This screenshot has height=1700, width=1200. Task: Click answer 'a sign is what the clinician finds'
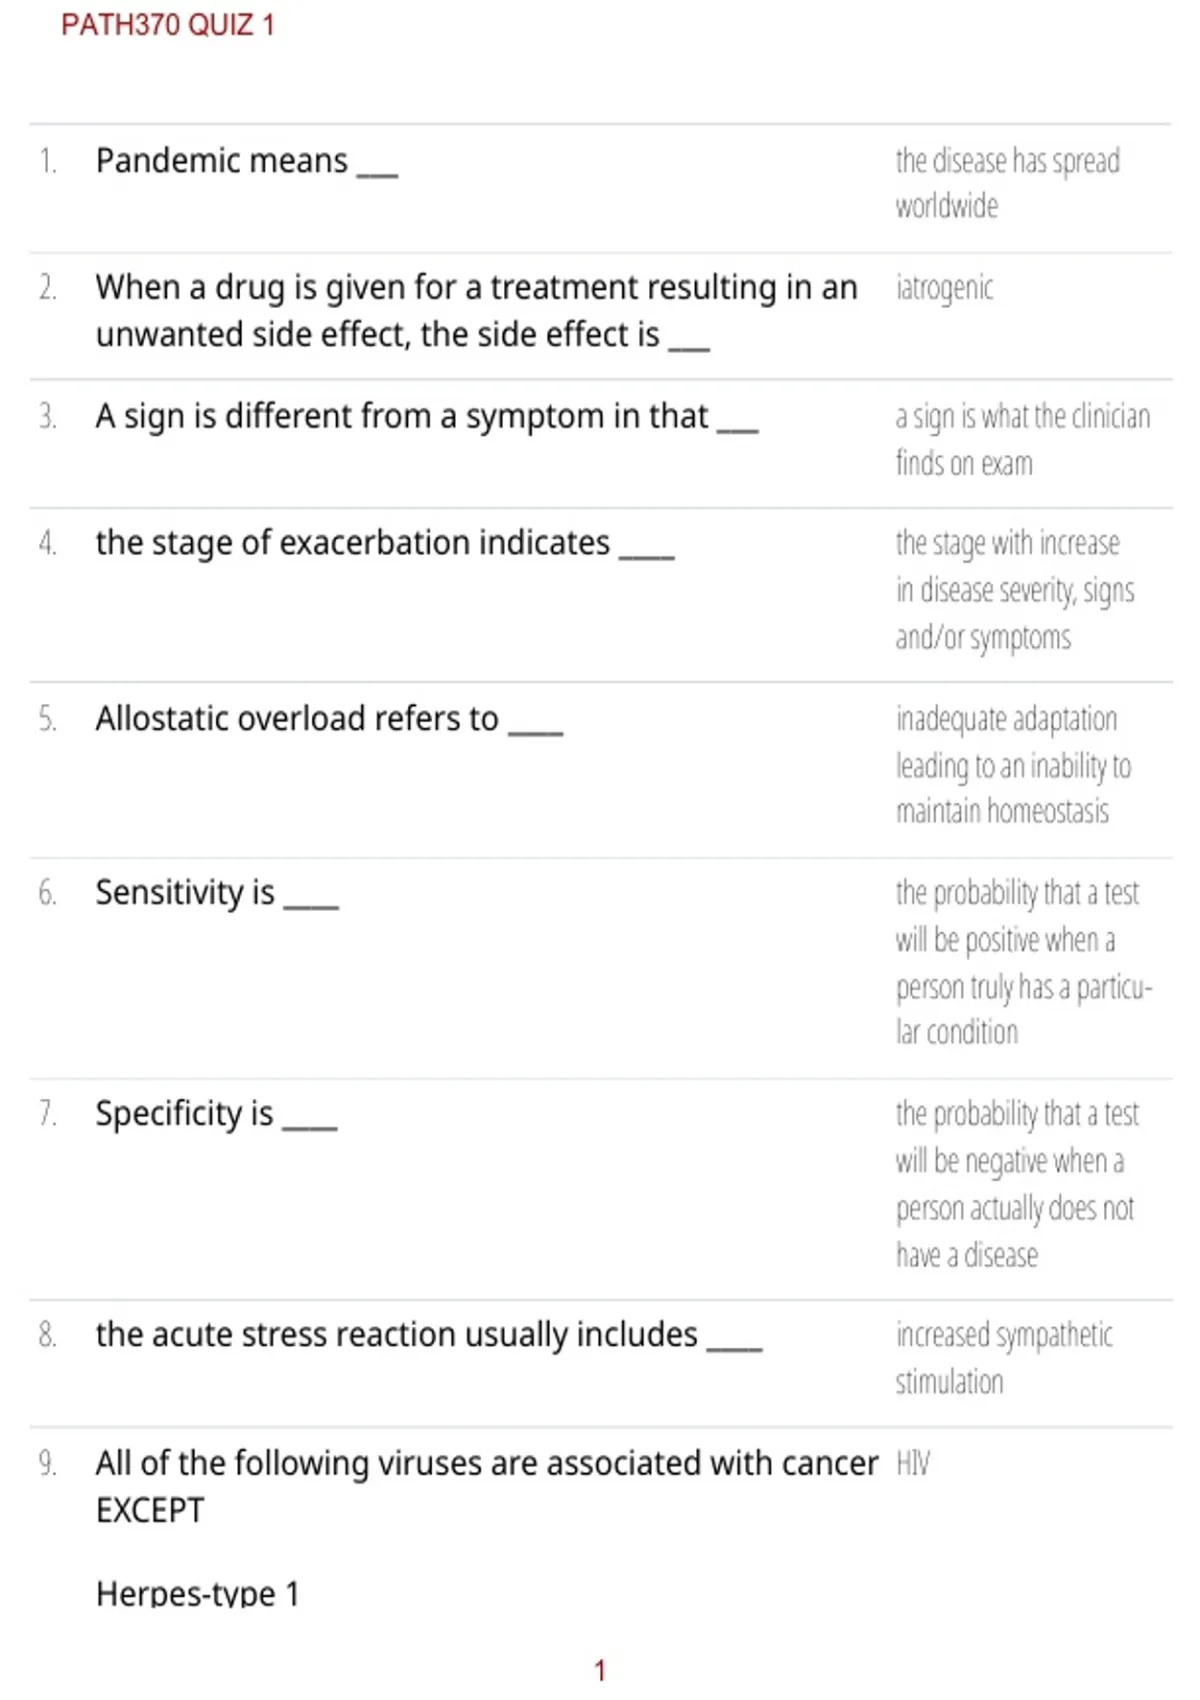coord(1022,440)
